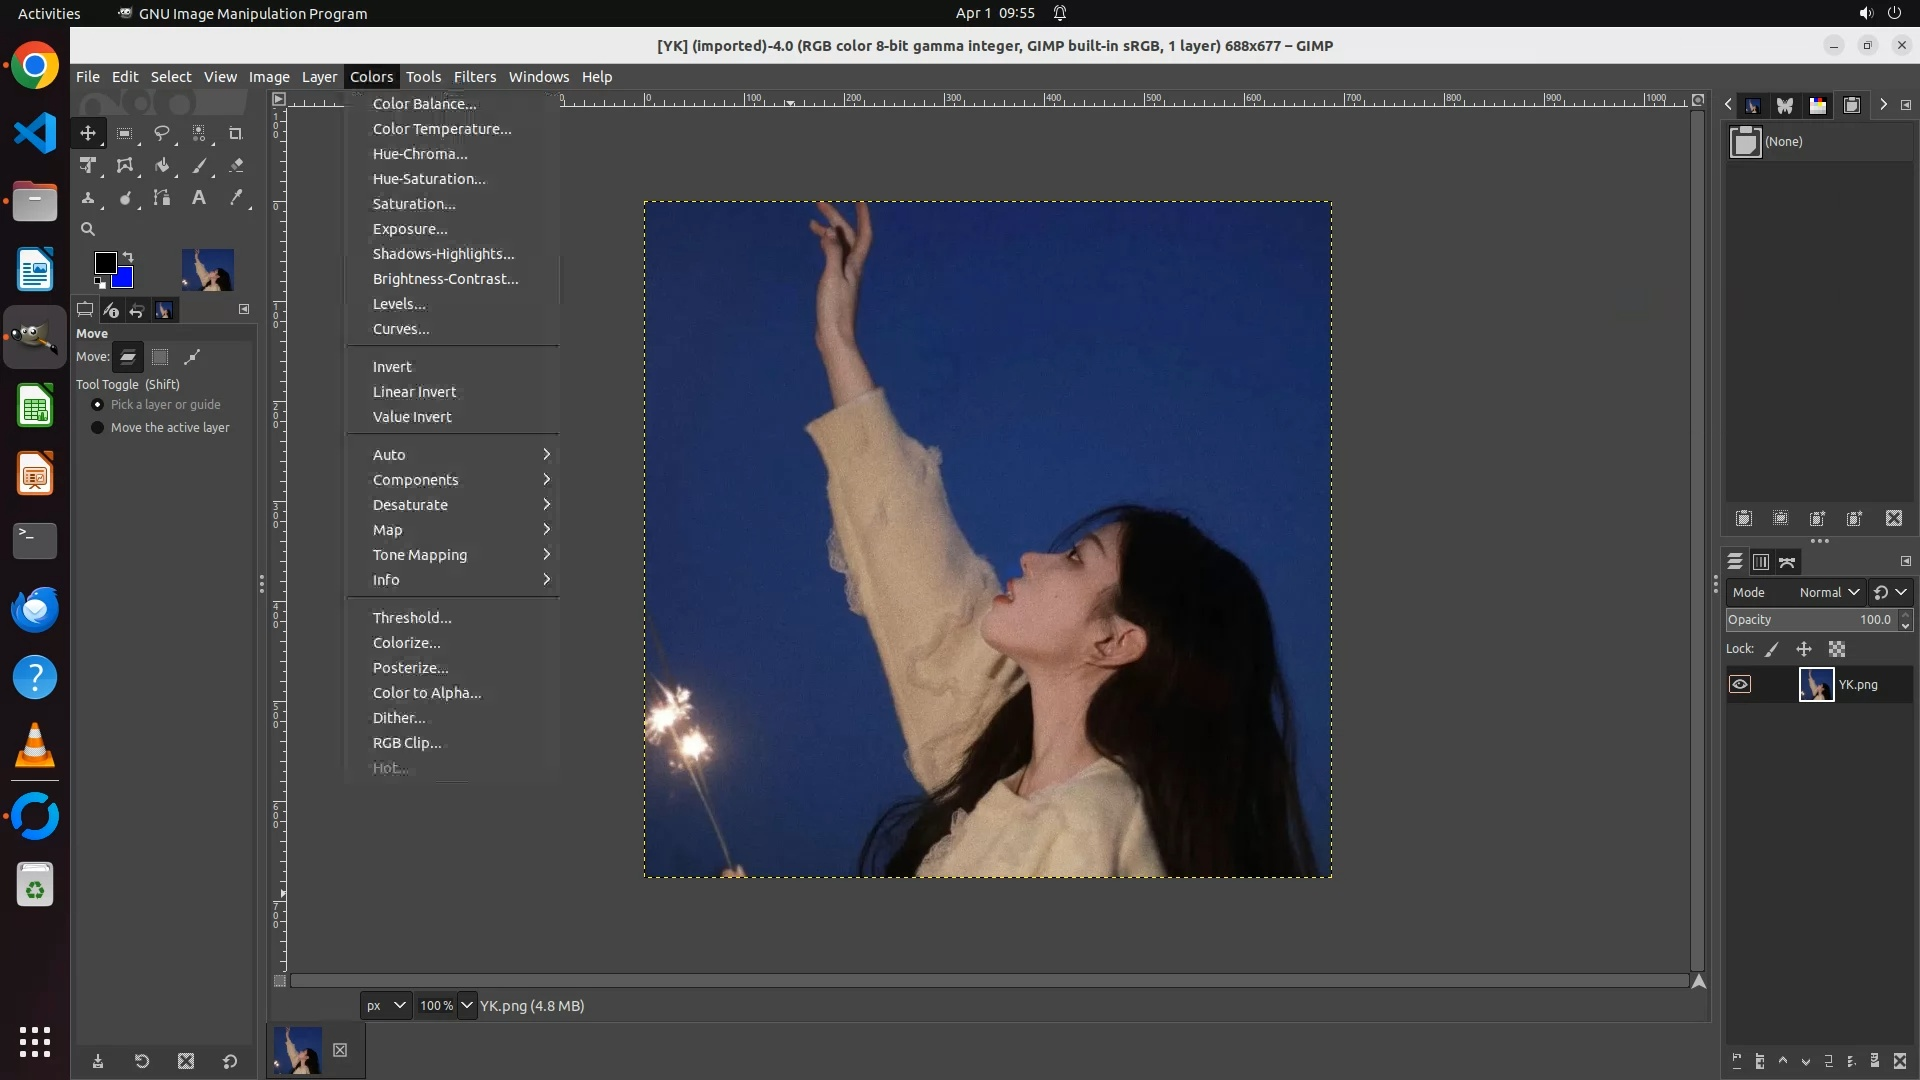
Task: Select the Eraser tool
Action: (x=236, y=166)
